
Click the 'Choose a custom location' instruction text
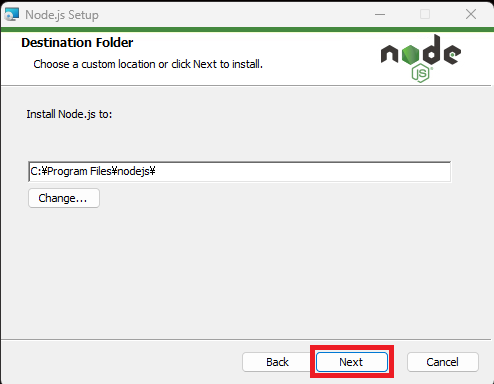[x=148, y=64]
